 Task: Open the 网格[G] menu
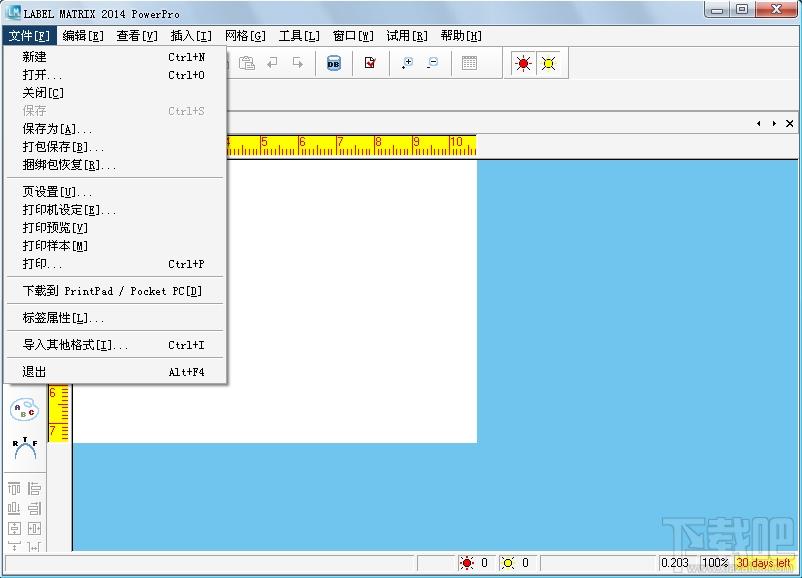pyautogui.click(x=245, y=36)
